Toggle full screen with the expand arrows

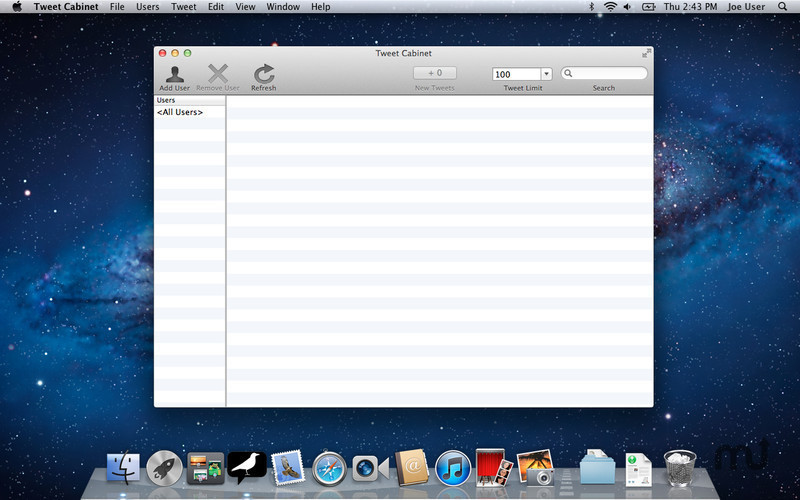[646, 52]
